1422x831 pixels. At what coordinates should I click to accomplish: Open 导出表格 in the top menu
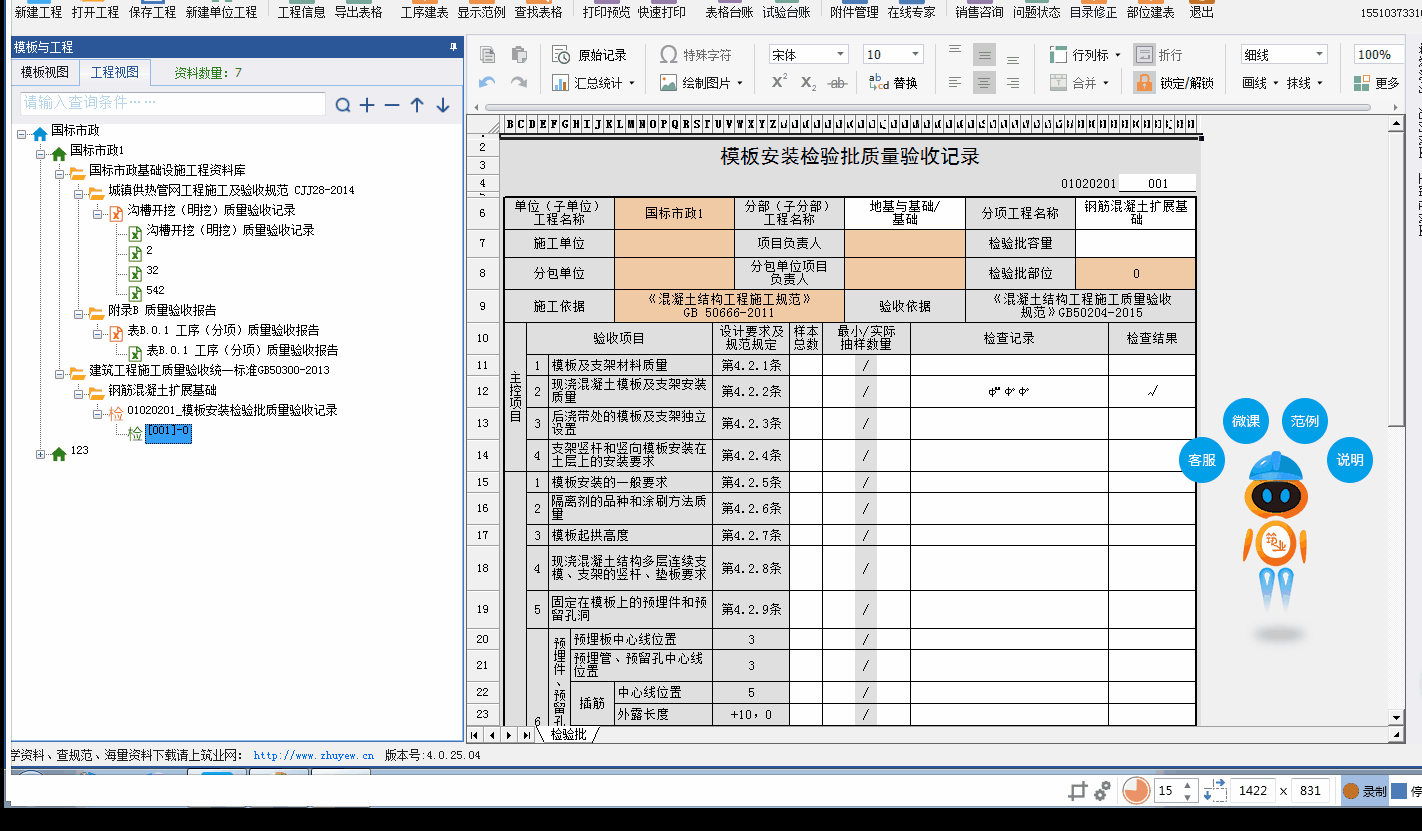(x=358, y=12)
